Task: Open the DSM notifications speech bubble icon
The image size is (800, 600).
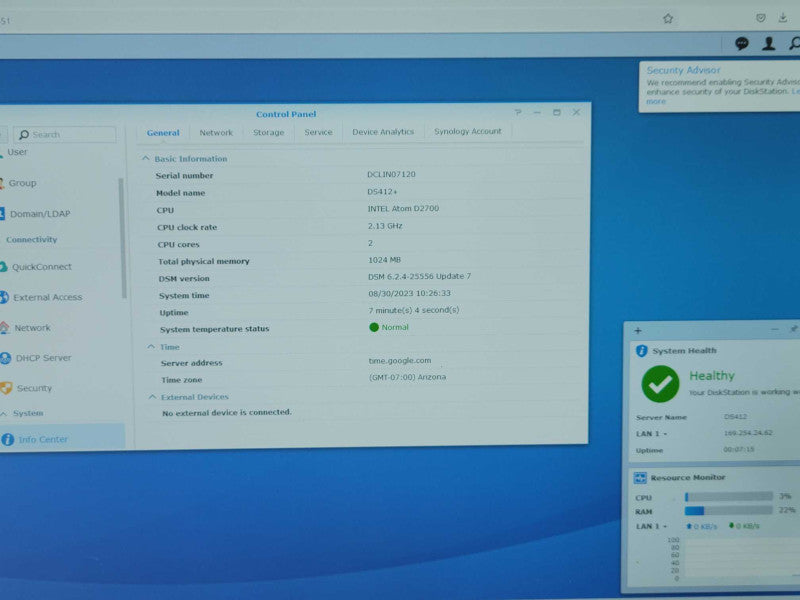Action: tap(741, 44)
